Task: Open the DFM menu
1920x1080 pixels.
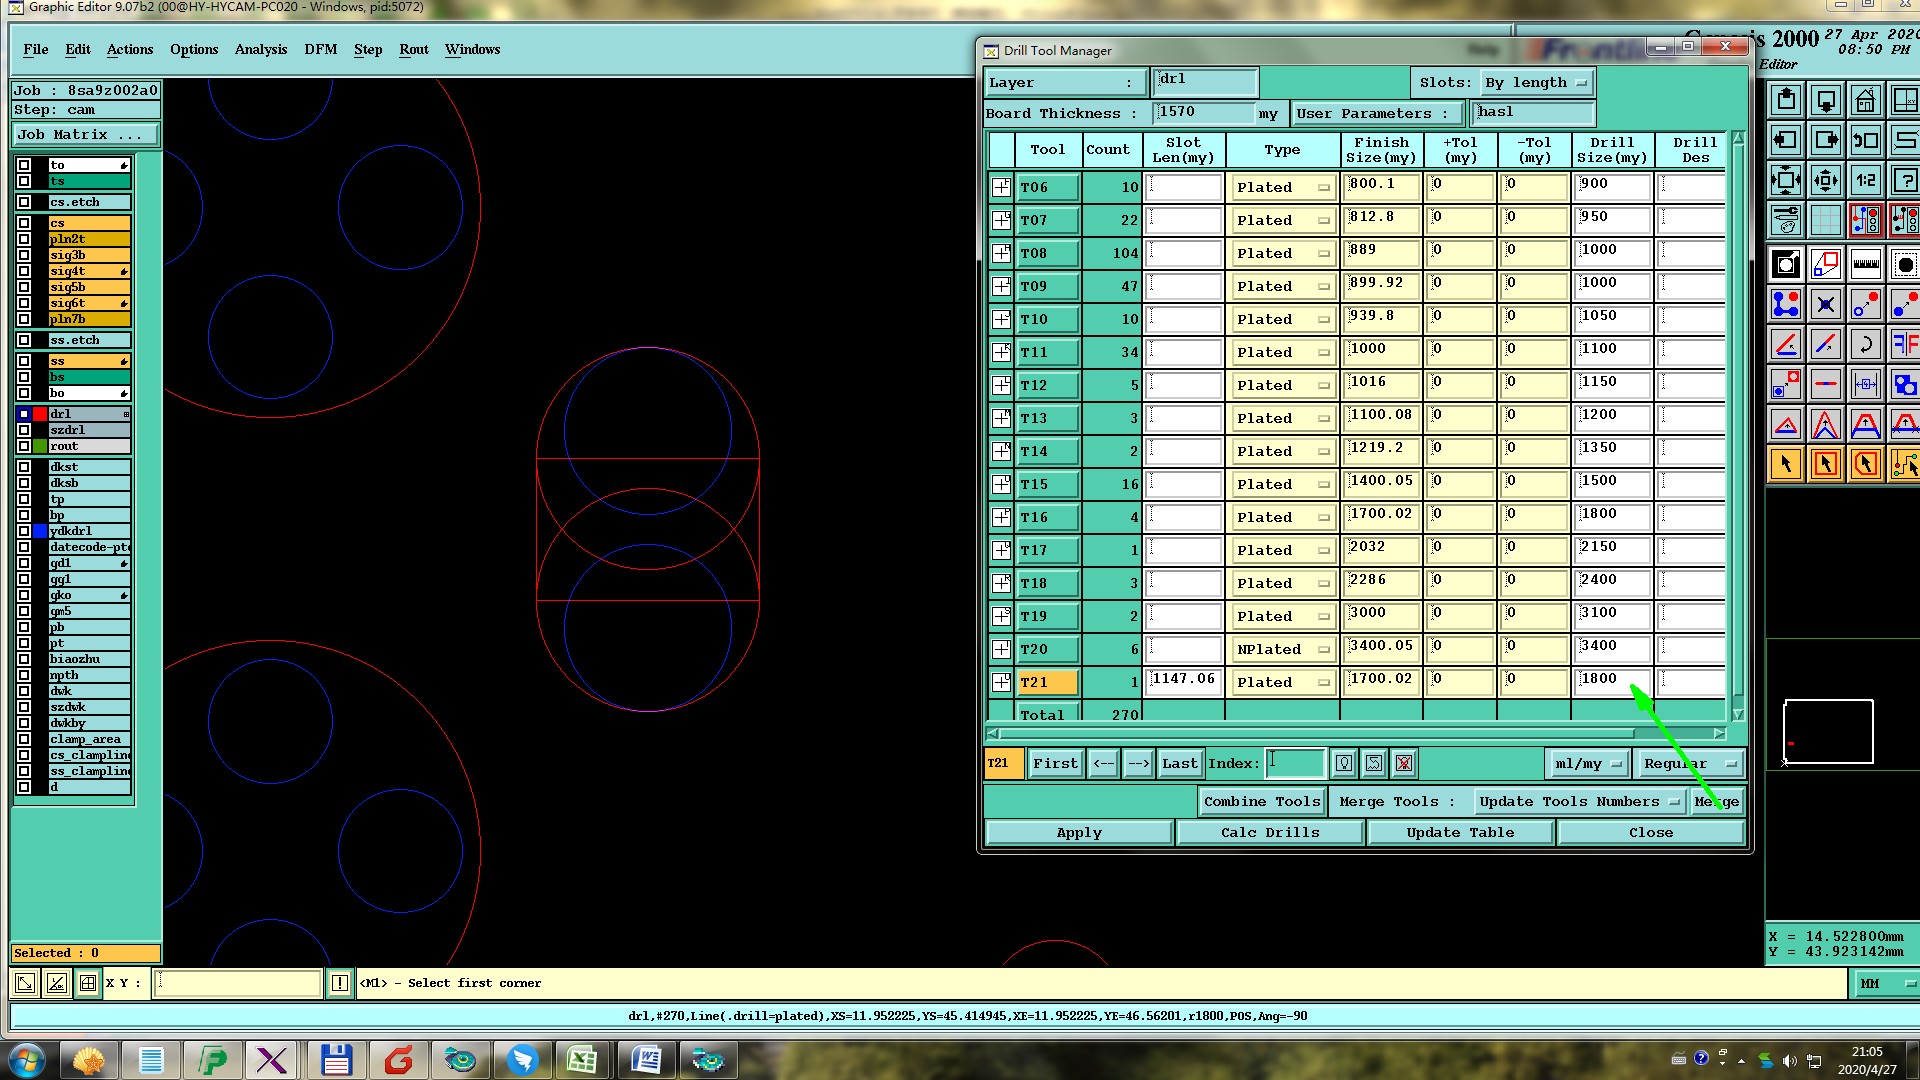Action: click(320, 49)
